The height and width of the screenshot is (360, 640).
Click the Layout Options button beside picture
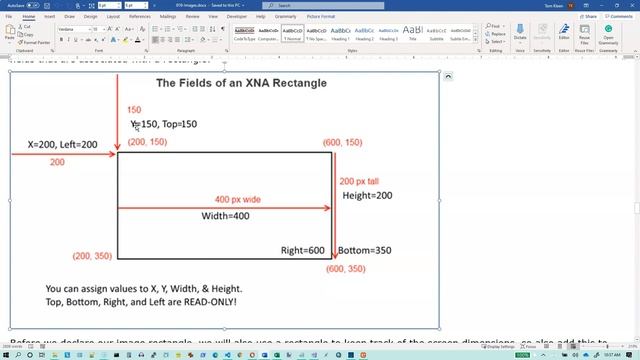pos(448,76)
